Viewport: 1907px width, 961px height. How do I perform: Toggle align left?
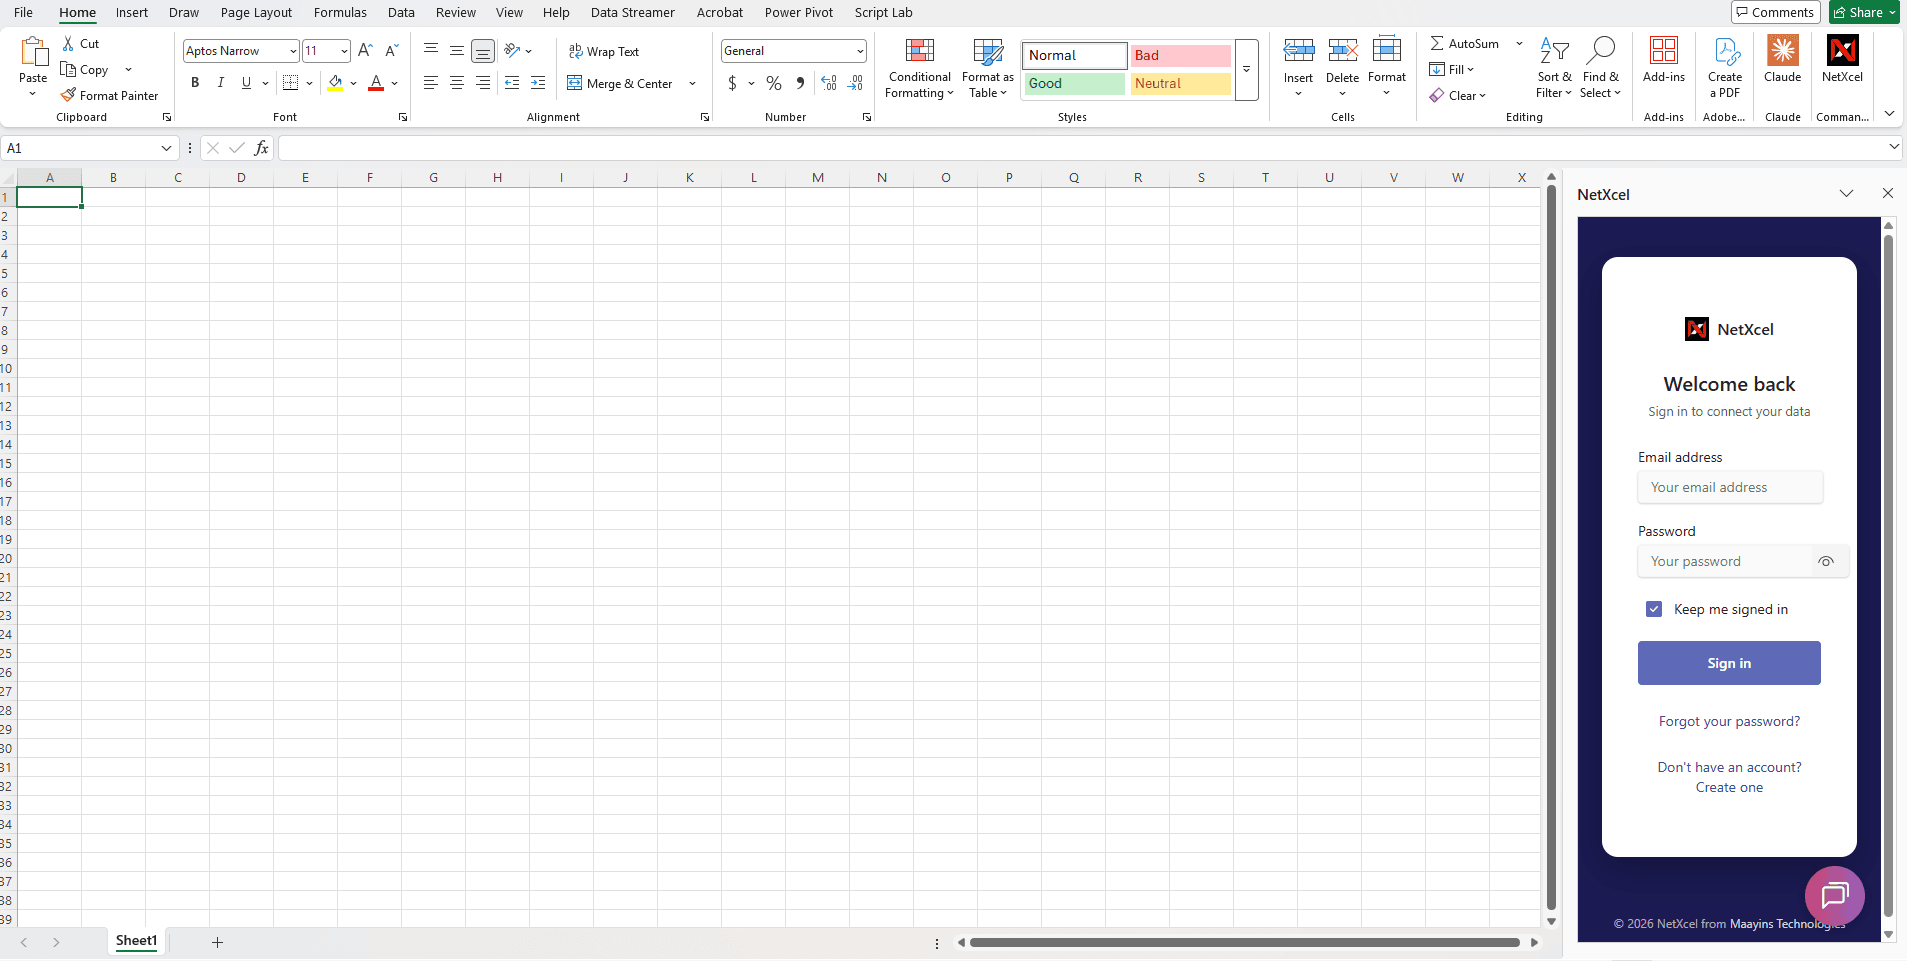point(431,83)
